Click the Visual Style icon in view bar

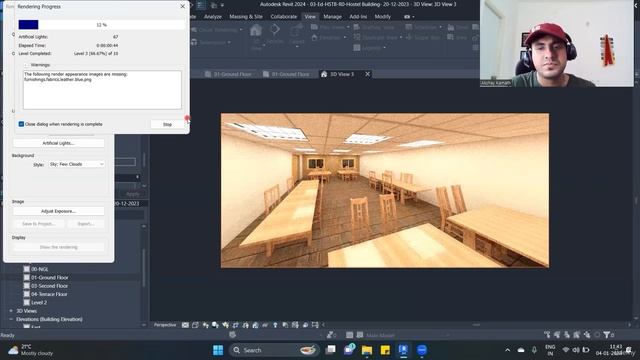pos(196,325)
